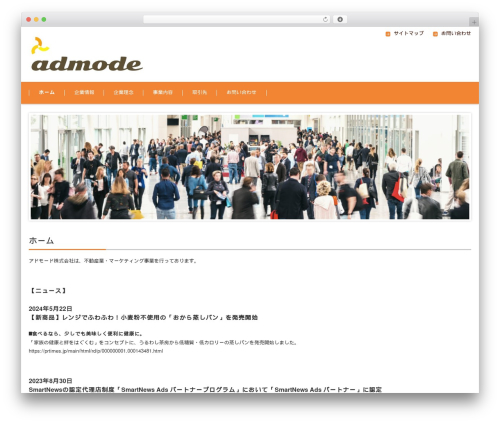
Task: Open the サイトマップ link in the header
Action: click(x=409, y=33)
